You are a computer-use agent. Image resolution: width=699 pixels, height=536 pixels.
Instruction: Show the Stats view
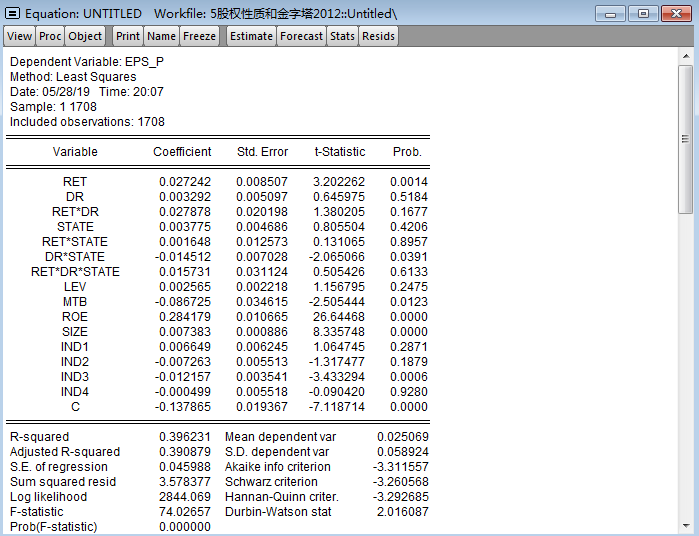pyautogui.click(x=342, y=36)
